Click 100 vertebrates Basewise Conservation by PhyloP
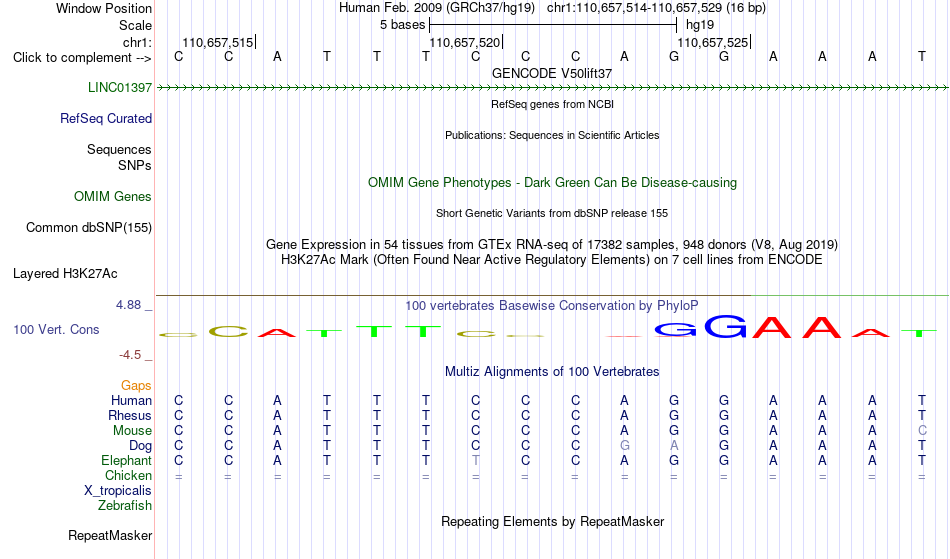The width and height of the screenshot is (950, 559). [x=552, y=305]
